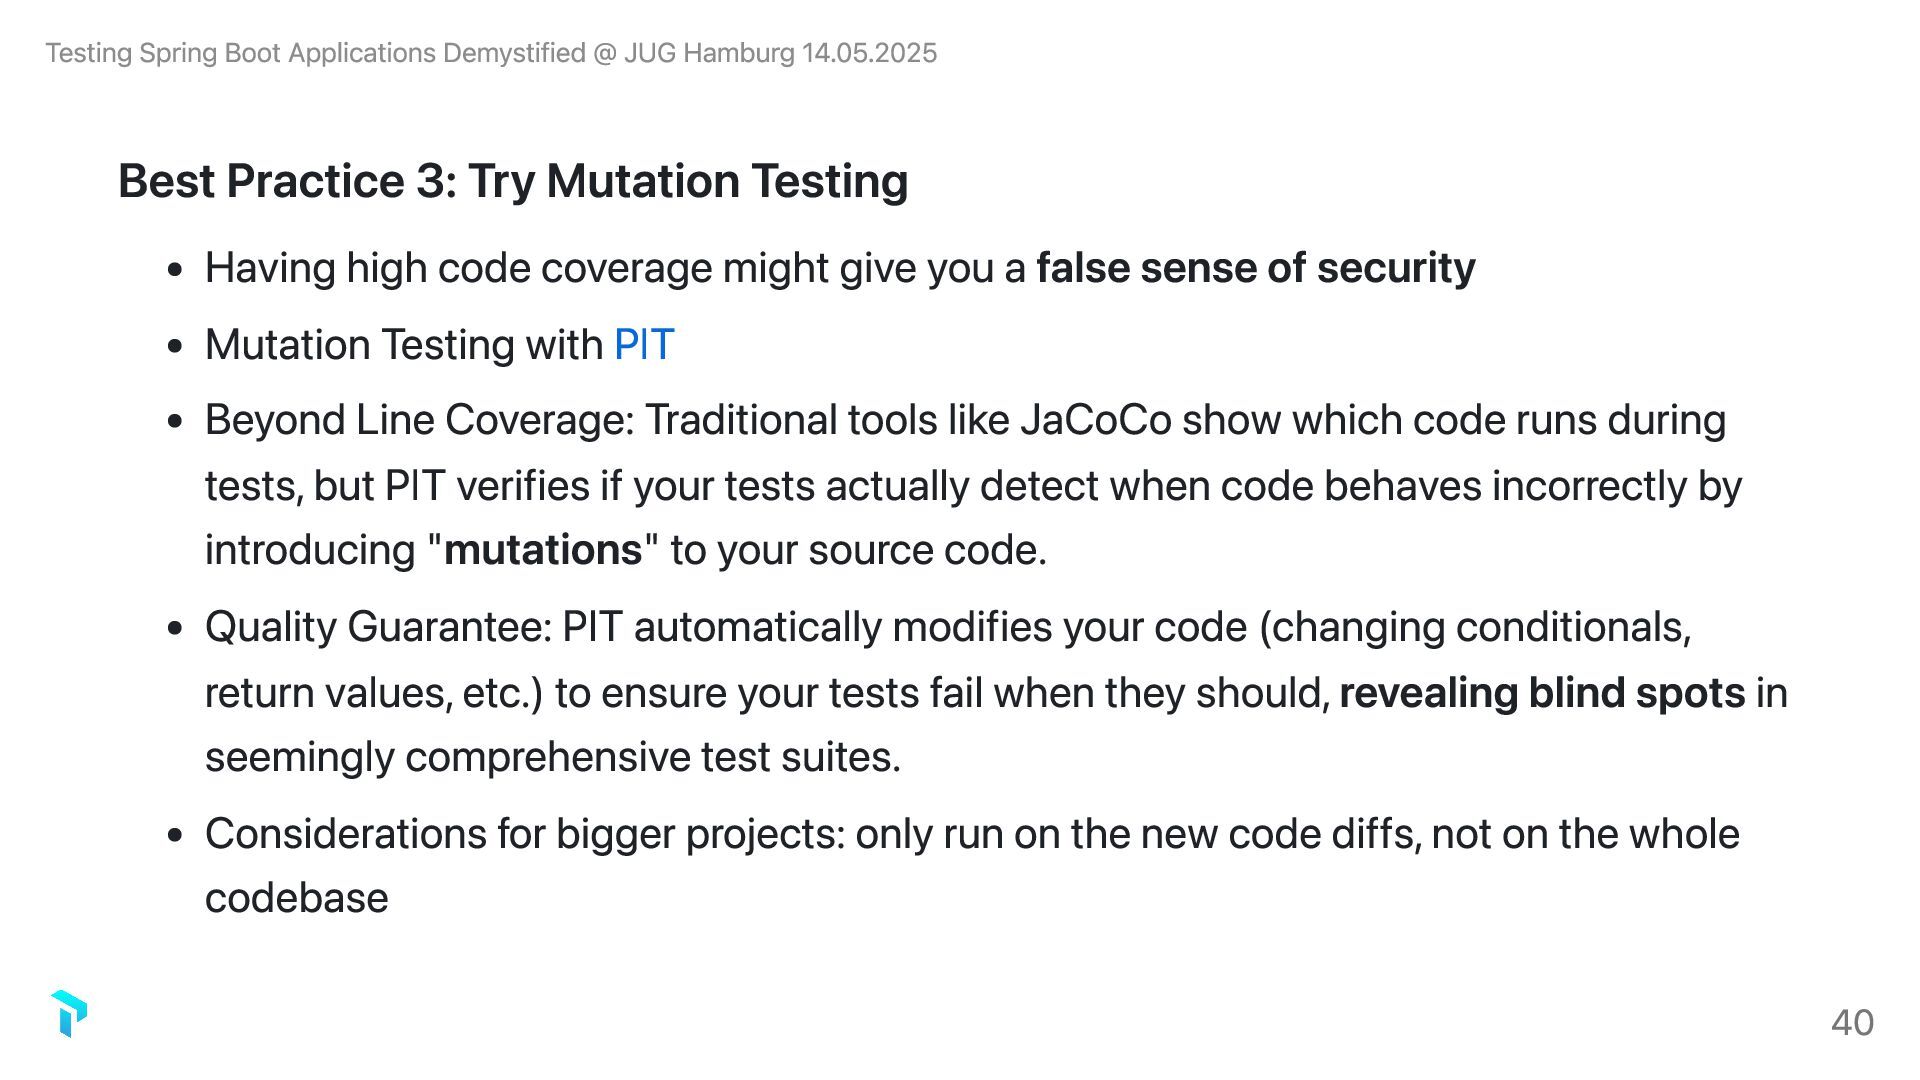Click the "Beyond Line Coverage" text
Viewport: 1920px width, 1080px height.
(420, 420)
